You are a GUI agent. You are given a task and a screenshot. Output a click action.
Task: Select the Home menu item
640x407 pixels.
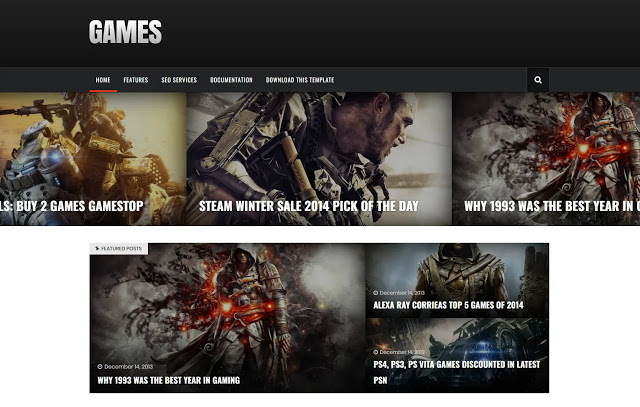pyautogui.click(x=103, y=80)
